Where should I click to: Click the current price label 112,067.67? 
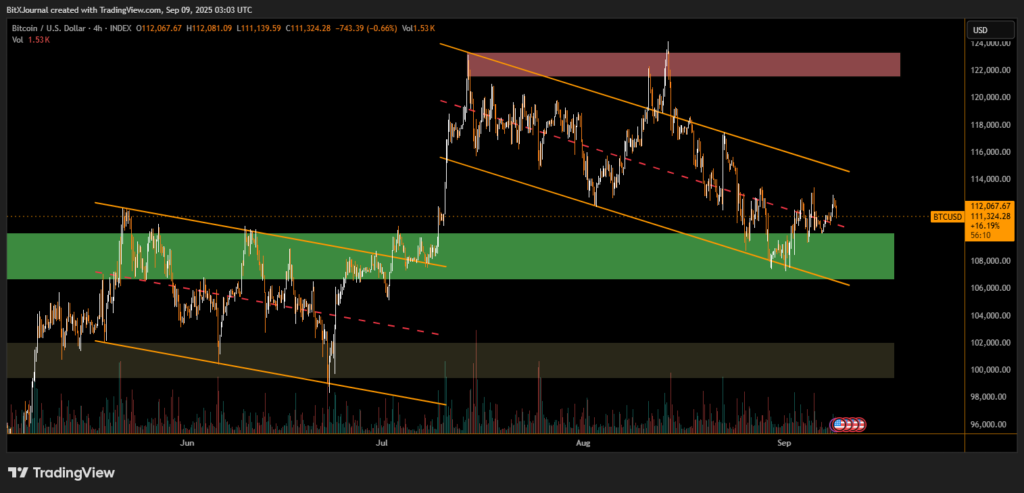pyautogui.click(x=985, y=205)
